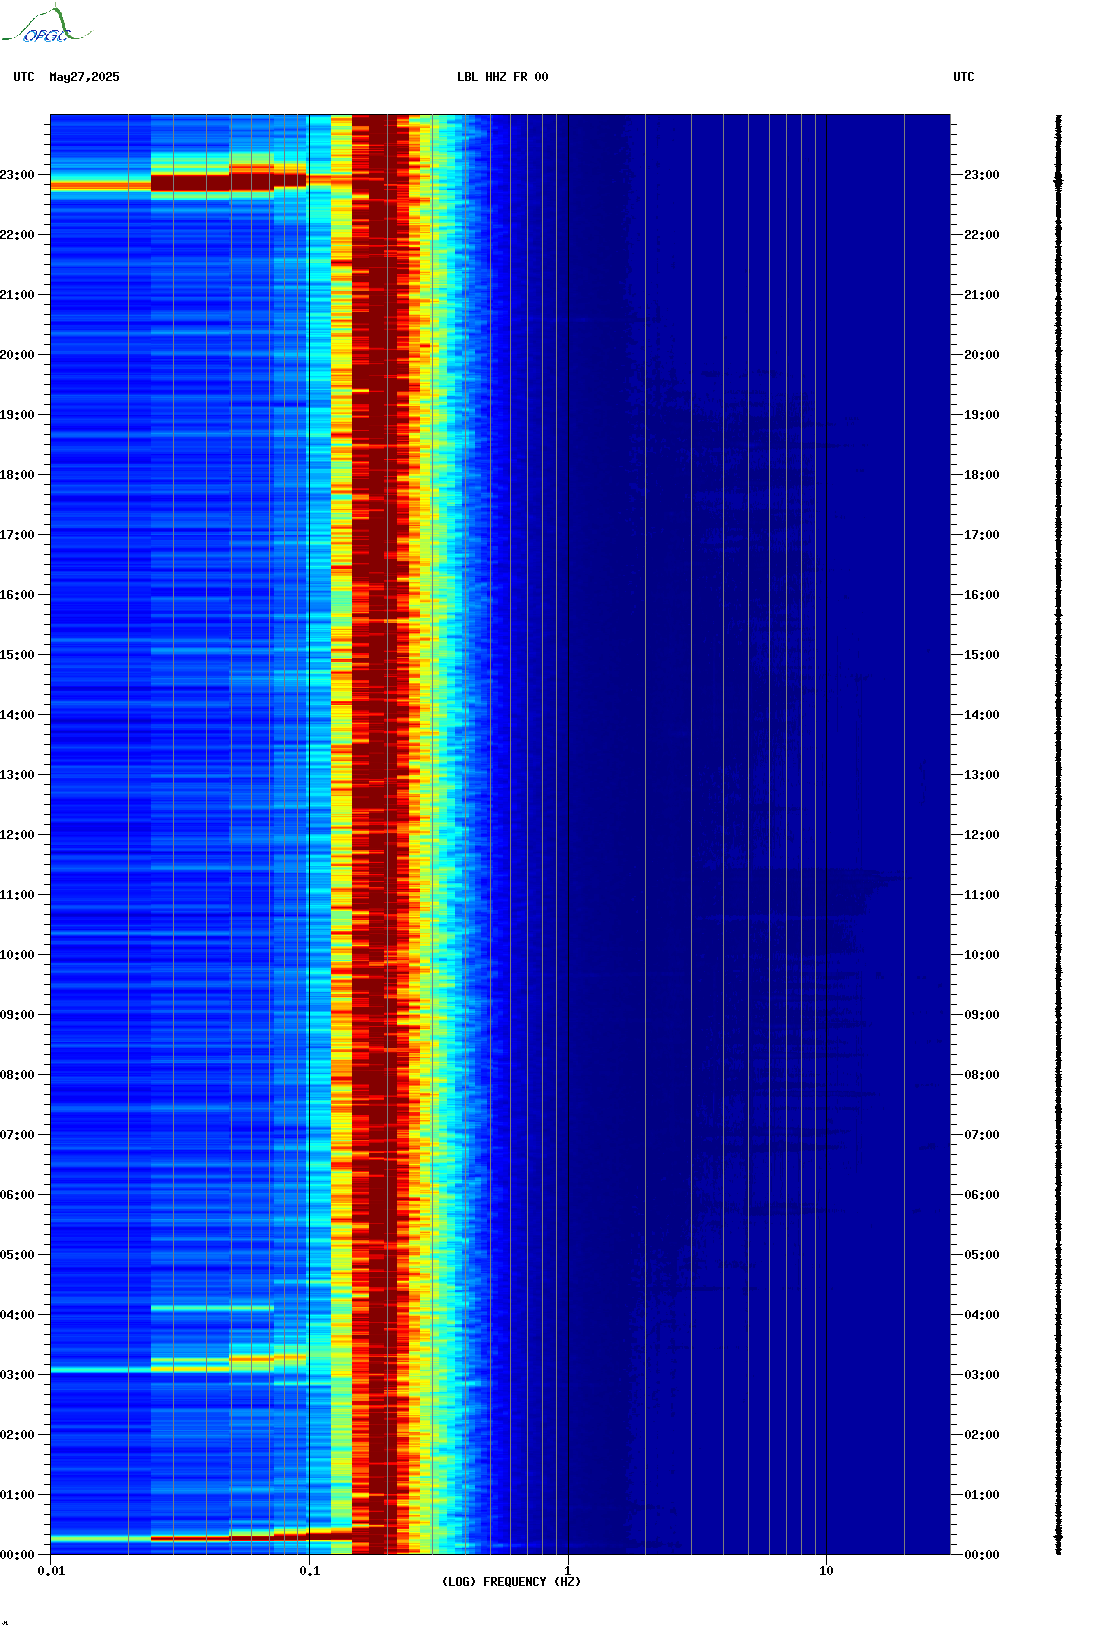Click the left-axis 21:00 time label
1102x1634 pixels.
17,295
